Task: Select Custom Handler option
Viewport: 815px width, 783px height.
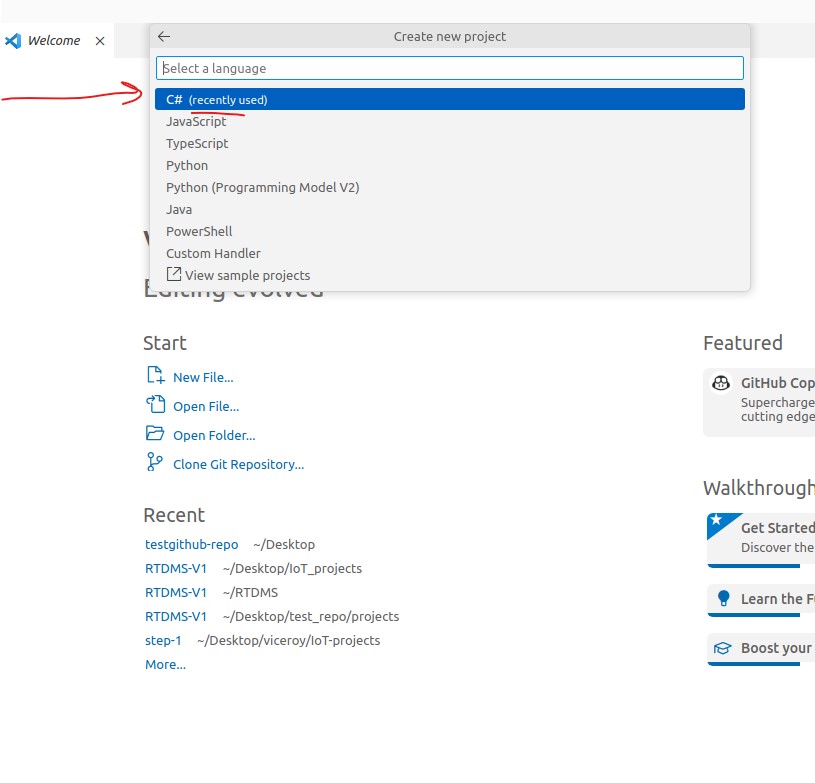Action: click(450, 253)
